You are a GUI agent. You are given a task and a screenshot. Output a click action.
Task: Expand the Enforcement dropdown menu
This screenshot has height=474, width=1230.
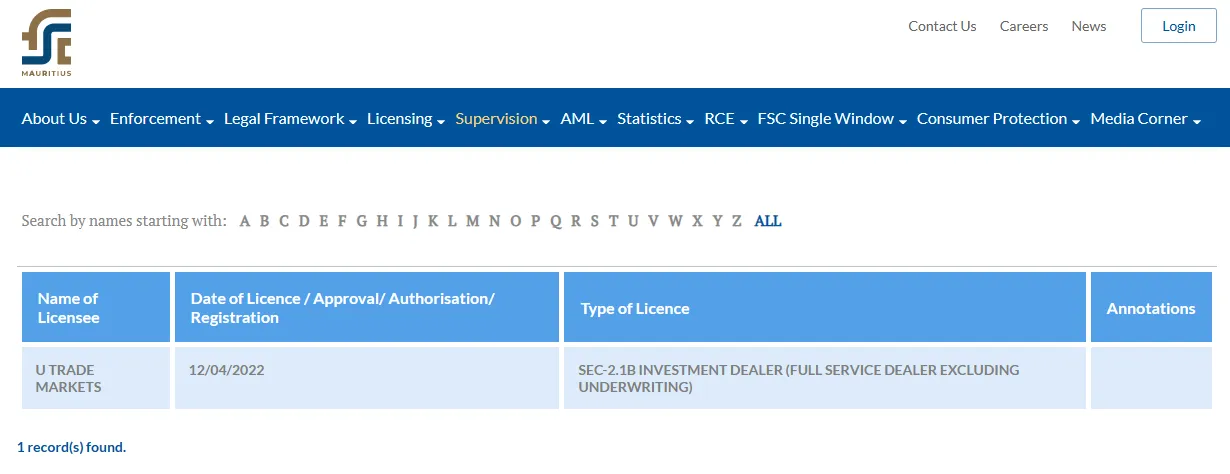[x=162, y=119]
